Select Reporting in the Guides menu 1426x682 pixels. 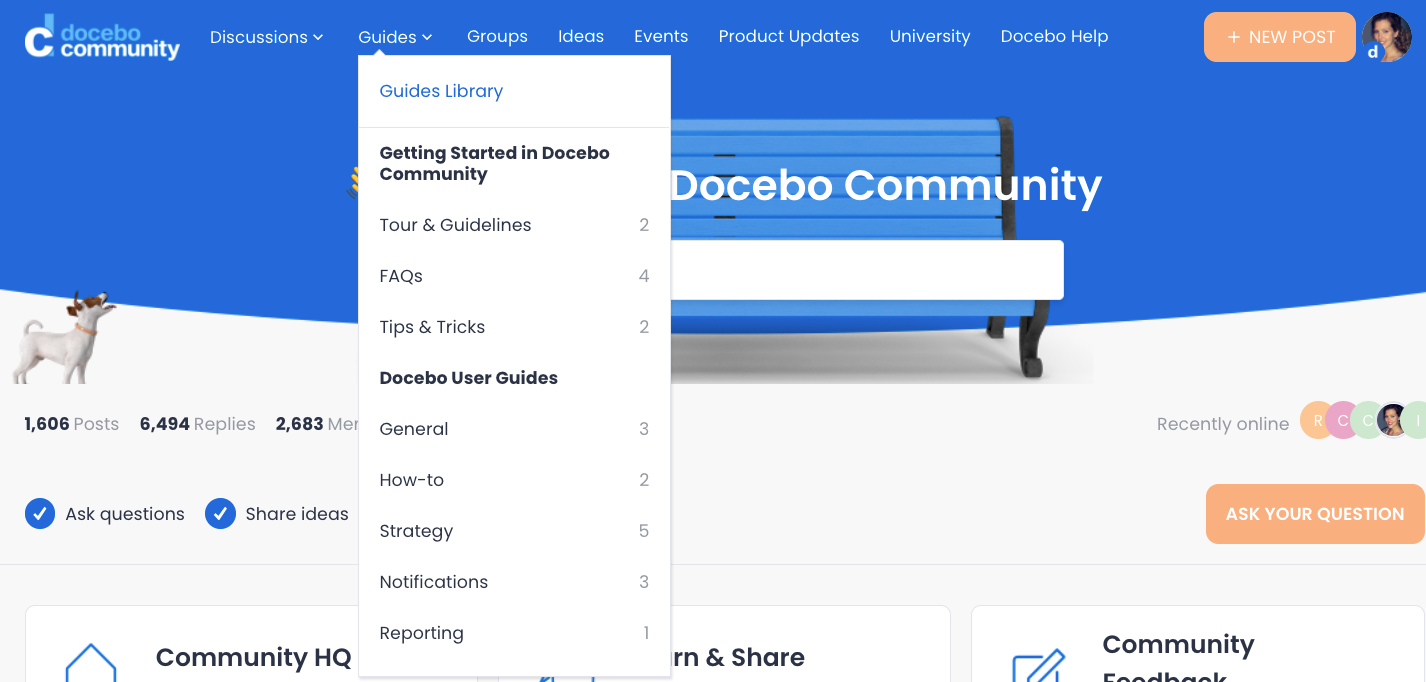pos(514,633)
